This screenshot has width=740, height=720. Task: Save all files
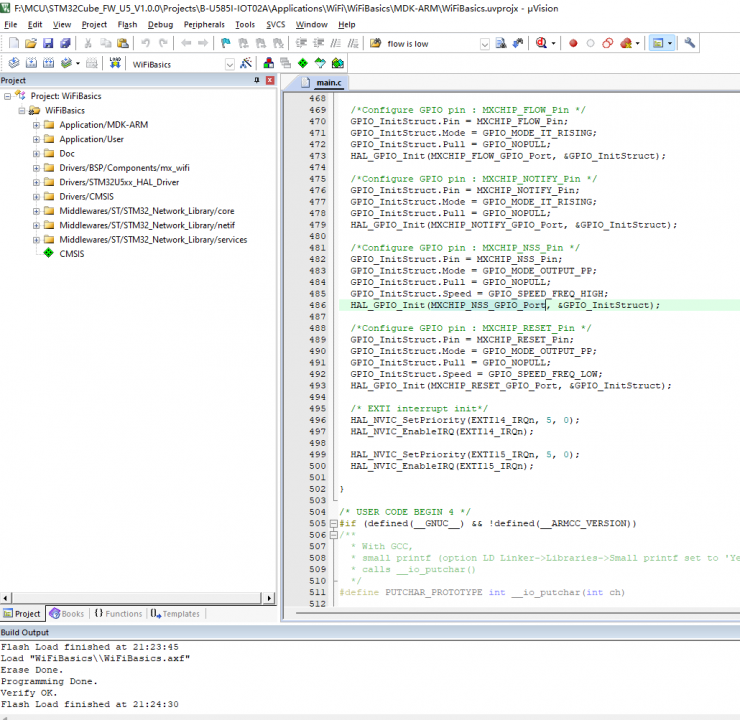[x=65, y=43]
